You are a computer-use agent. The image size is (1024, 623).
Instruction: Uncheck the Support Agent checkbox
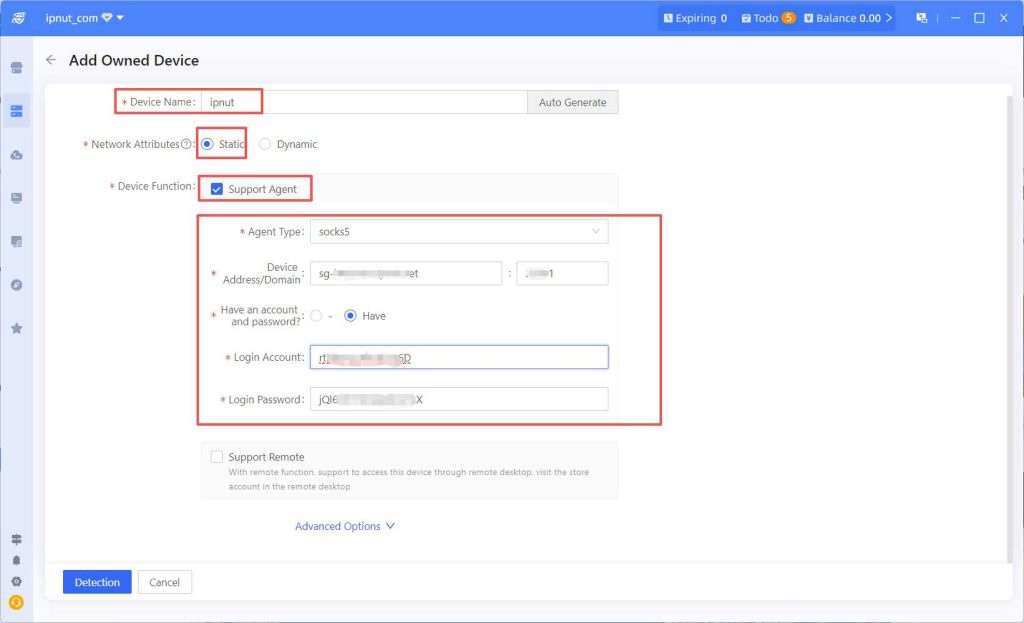217,189
